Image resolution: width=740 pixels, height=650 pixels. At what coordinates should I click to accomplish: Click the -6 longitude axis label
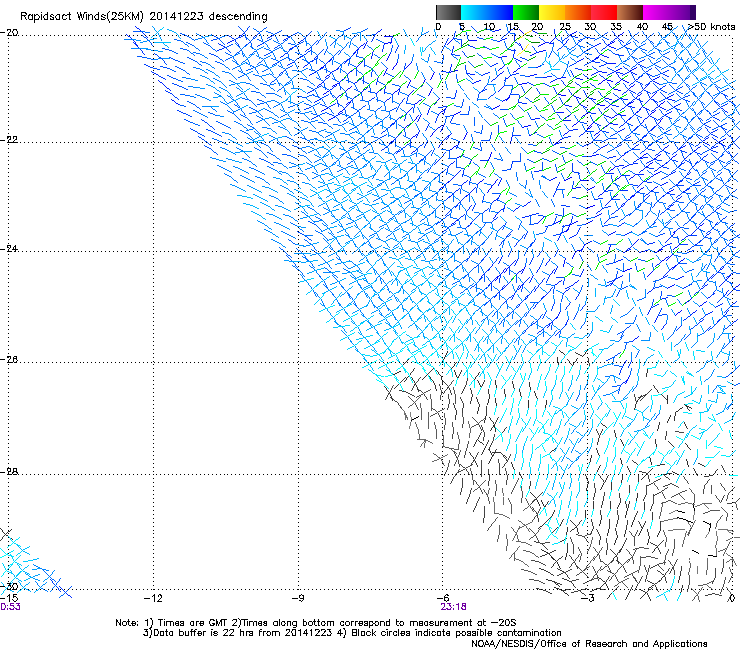click(442, 598)
